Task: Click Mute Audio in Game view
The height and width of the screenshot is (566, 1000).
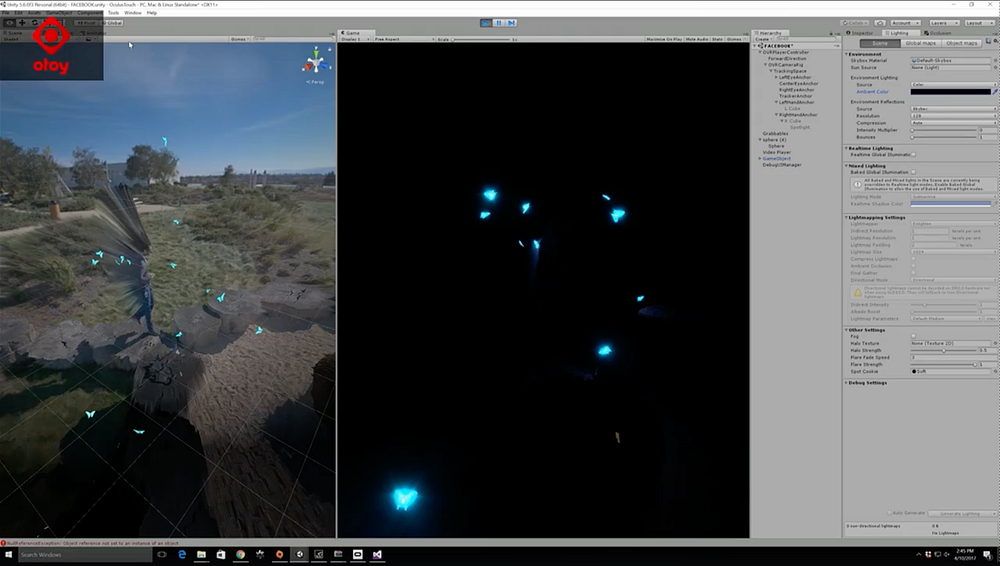Action: pyautogui.click(x=697, y=40)
